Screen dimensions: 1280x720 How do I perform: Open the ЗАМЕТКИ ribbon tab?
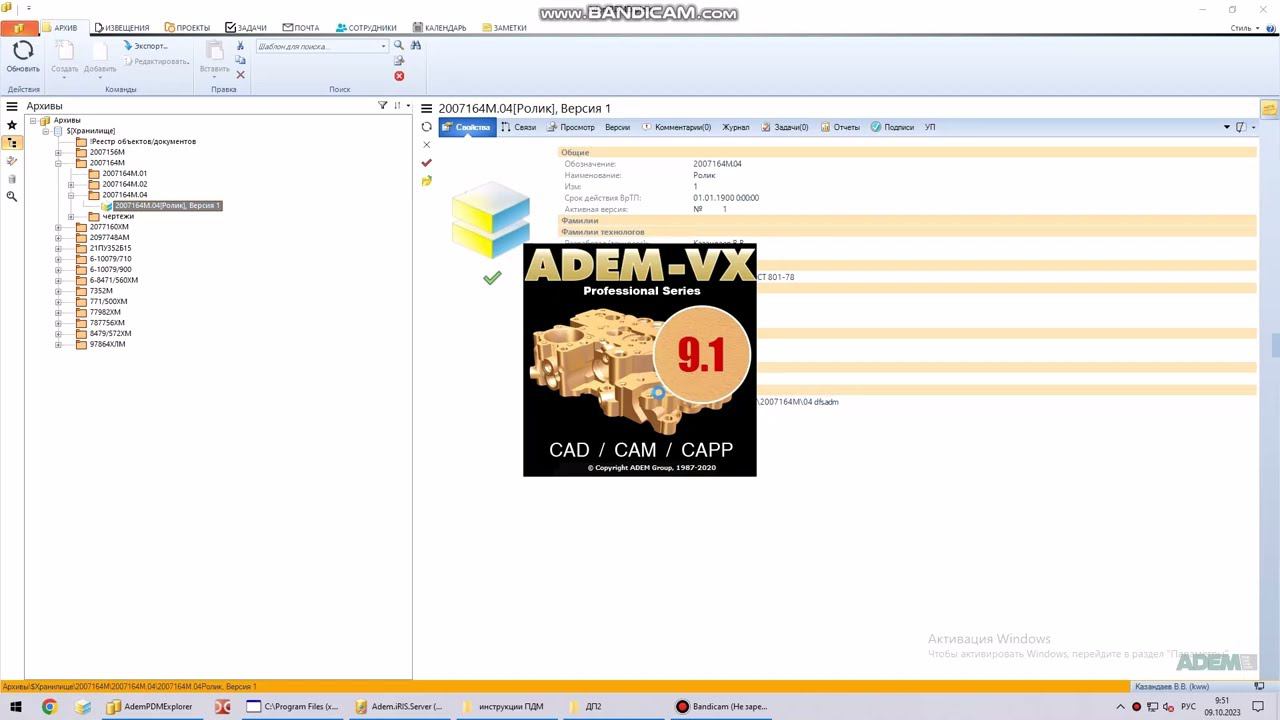point(504,28)
